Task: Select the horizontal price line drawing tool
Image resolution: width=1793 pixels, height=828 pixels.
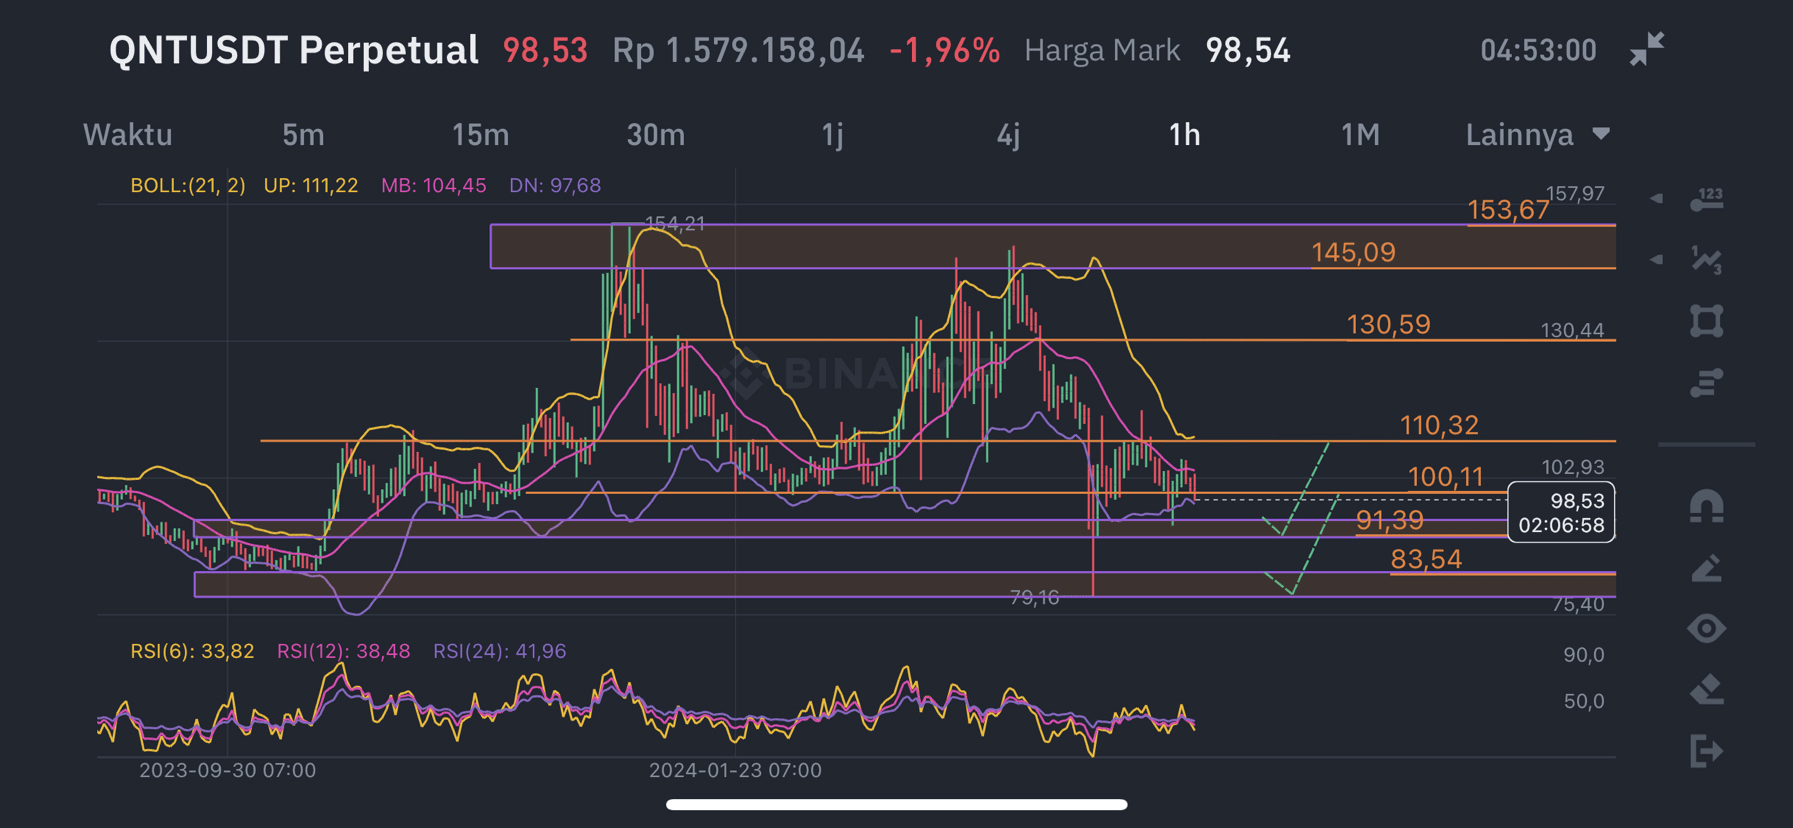Action: [x=1706, y=200]
